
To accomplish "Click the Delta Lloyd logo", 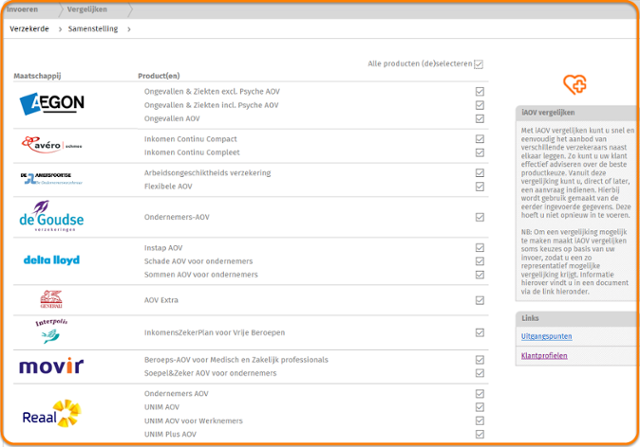I will (x=51, y=260).
